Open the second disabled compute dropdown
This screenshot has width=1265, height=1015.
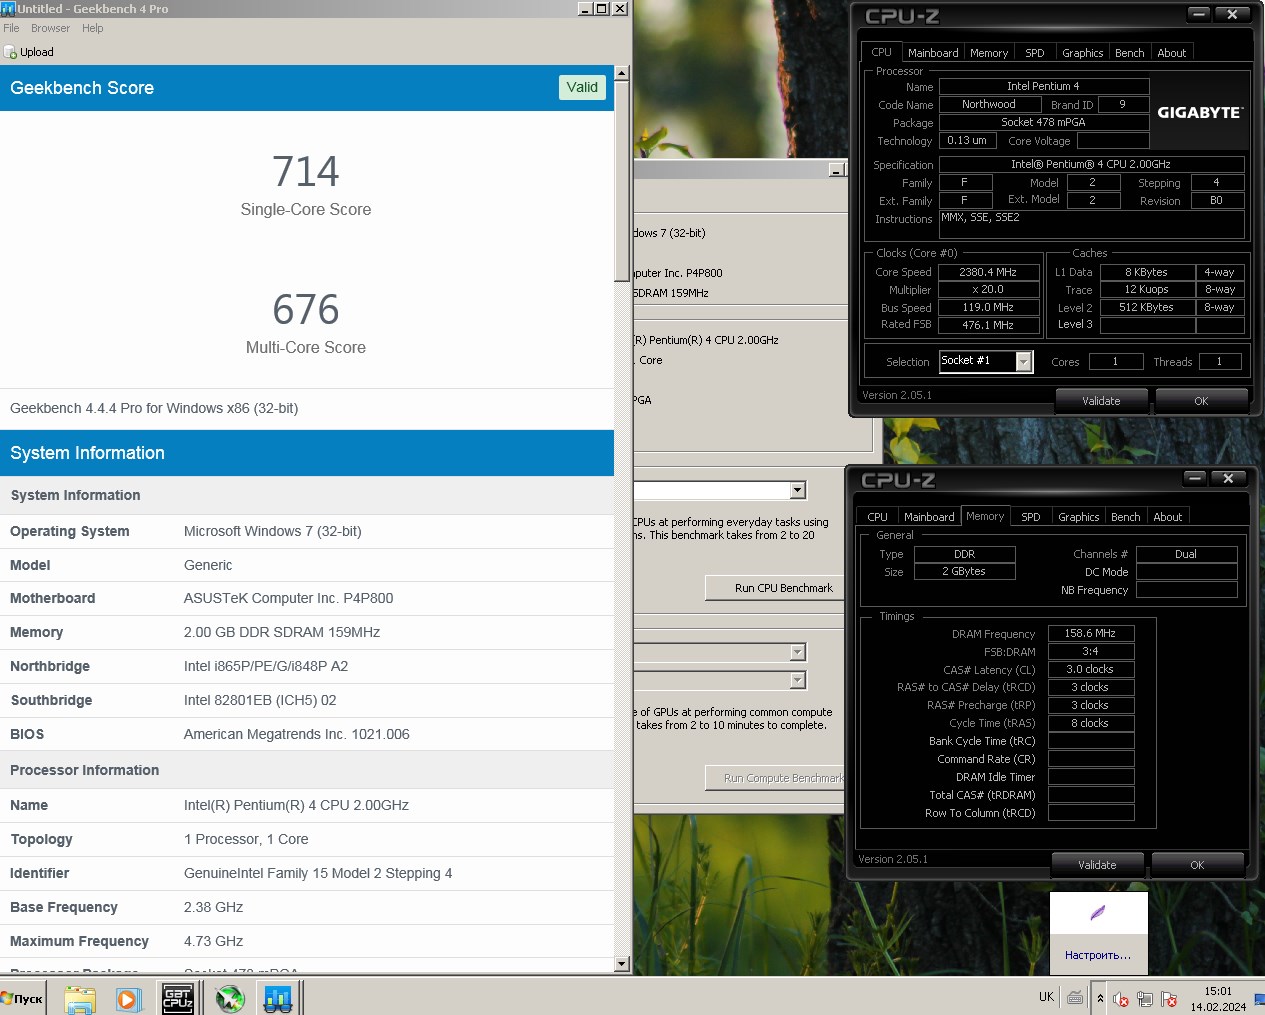pos(797,680)
